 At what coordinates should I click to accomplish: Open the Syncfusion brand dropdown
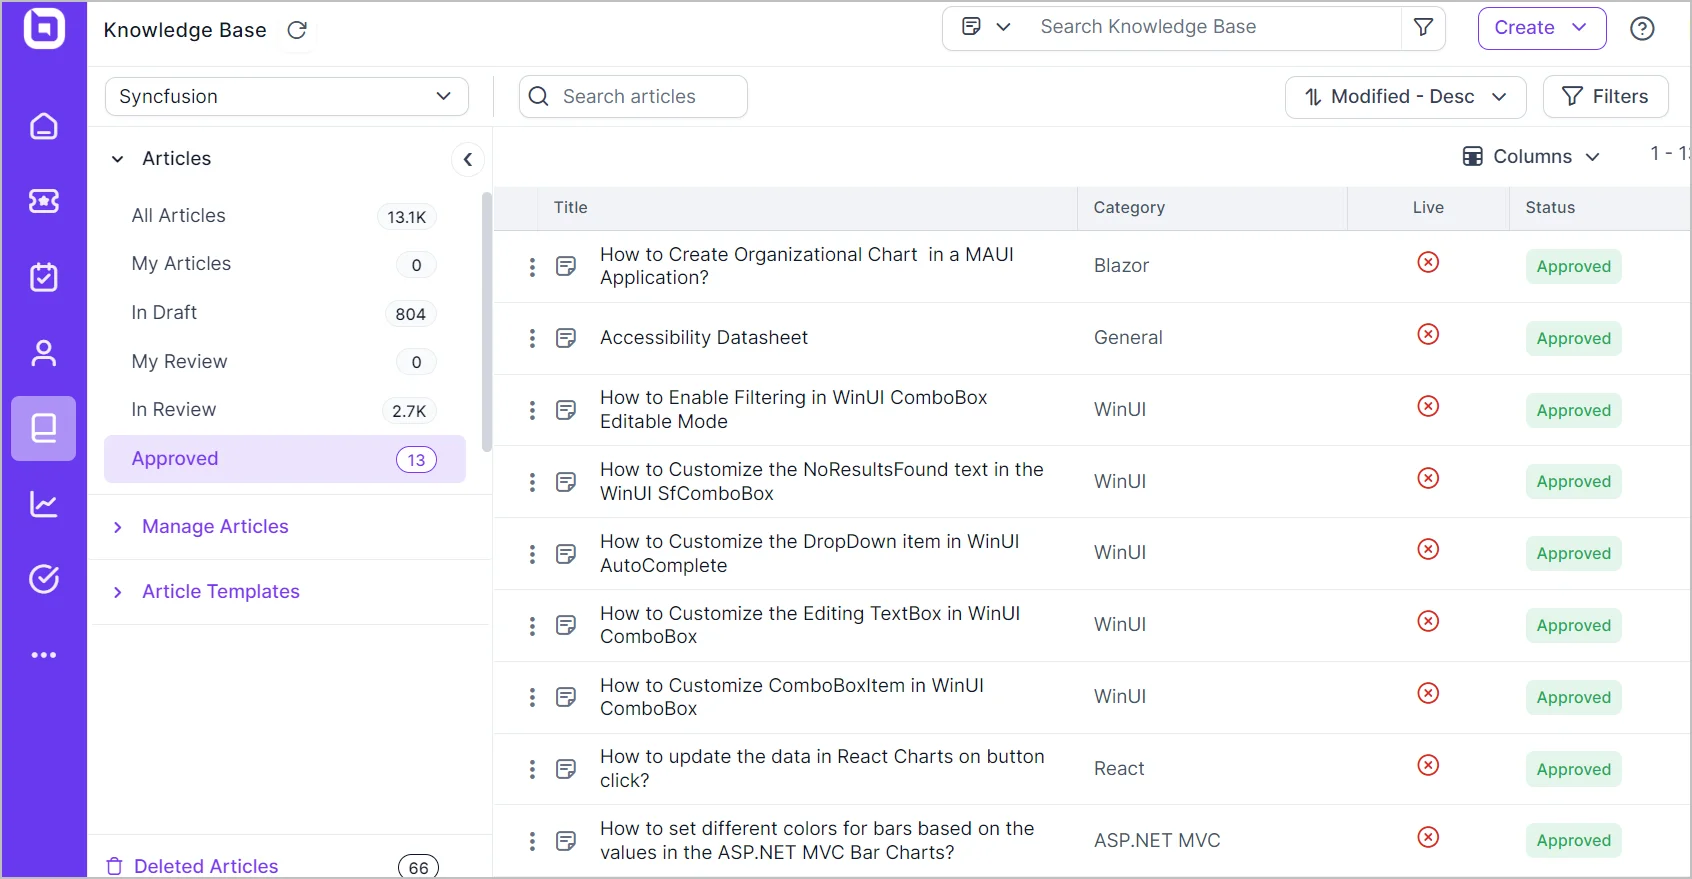(286, 97)
